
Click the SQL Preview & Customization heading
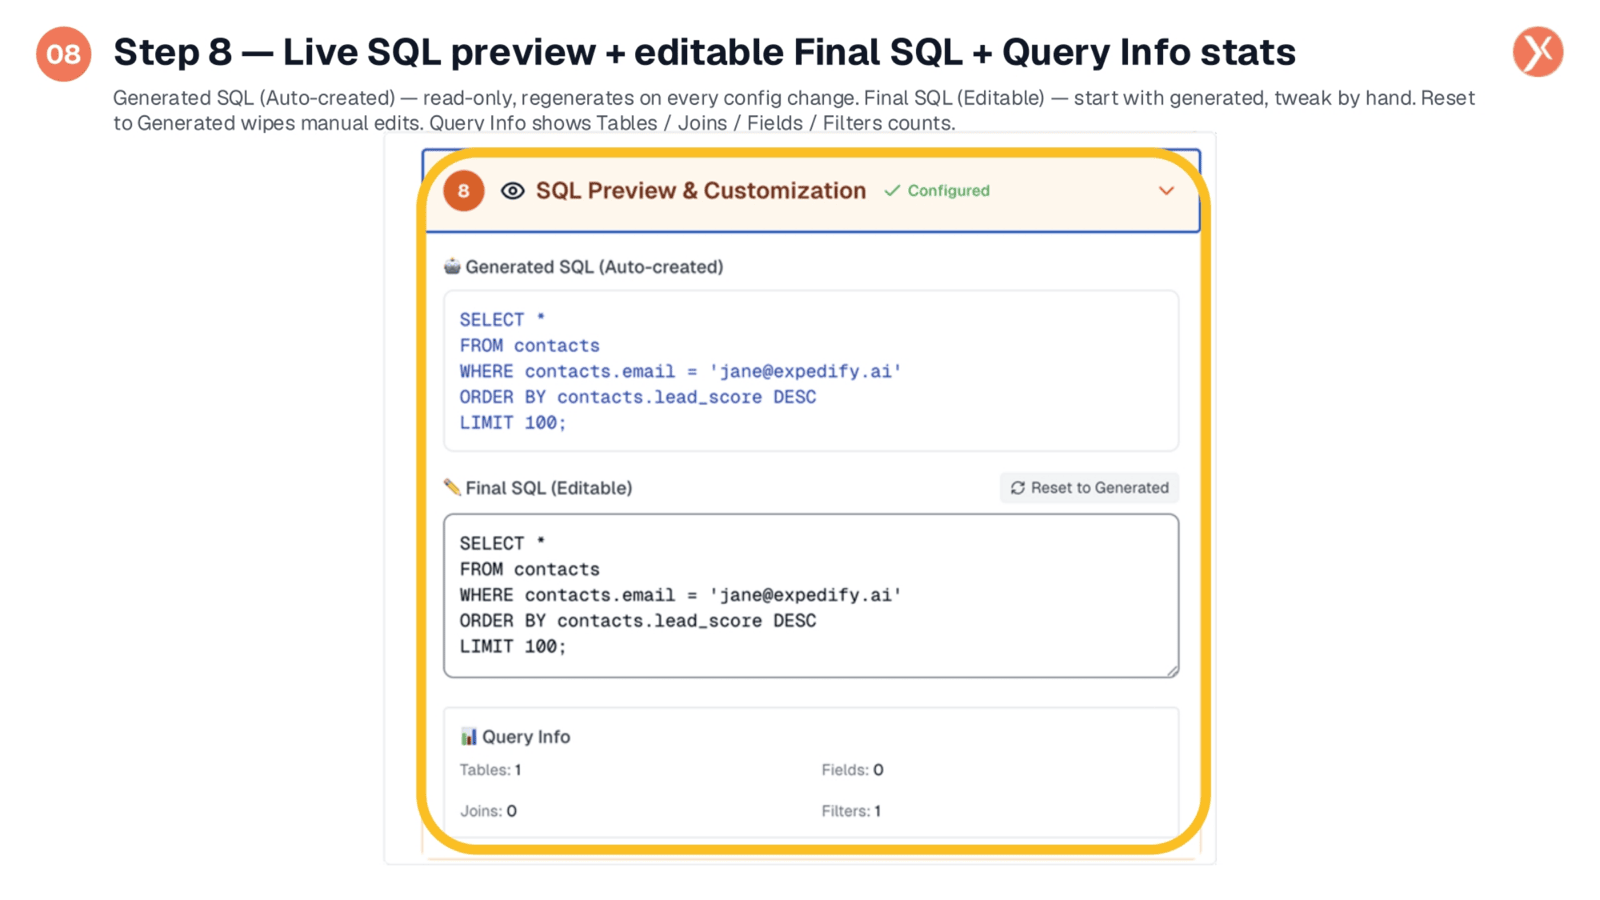coord(701,191)
